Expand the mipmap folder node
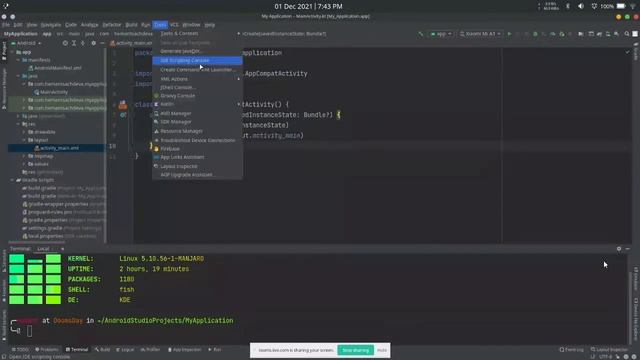The width and height of the screenshot is (640, 360). pyautogui.click(x=24, y=156)
